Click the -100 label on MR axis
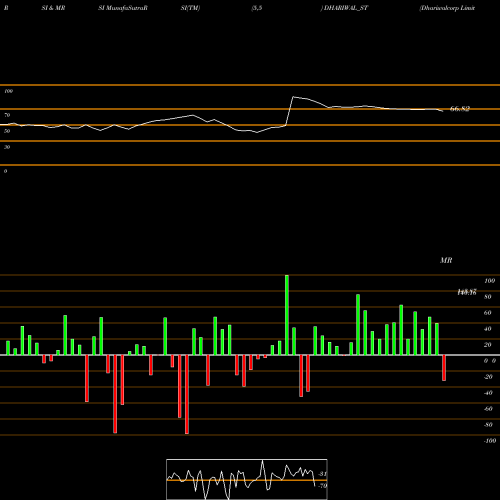Image resolution: width=500 pixels, height=500 pixels. point(490,441)
